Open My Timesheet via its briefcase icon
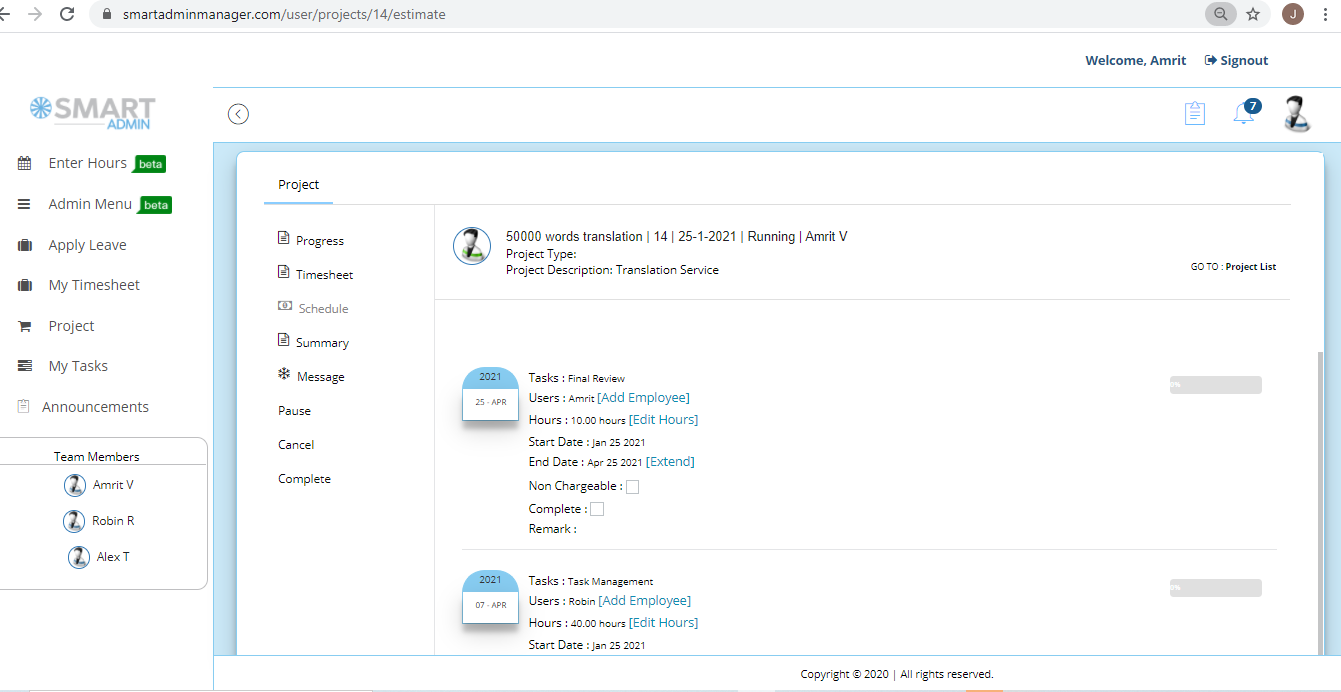The image size is (1341, 692). (22, 284)
